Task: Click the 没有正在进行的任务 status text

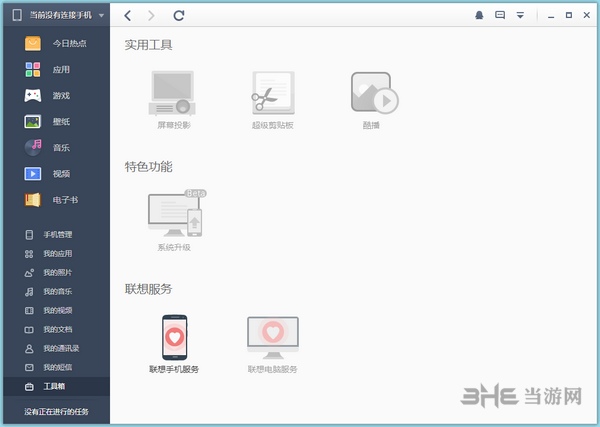Action: coord(57,412)
